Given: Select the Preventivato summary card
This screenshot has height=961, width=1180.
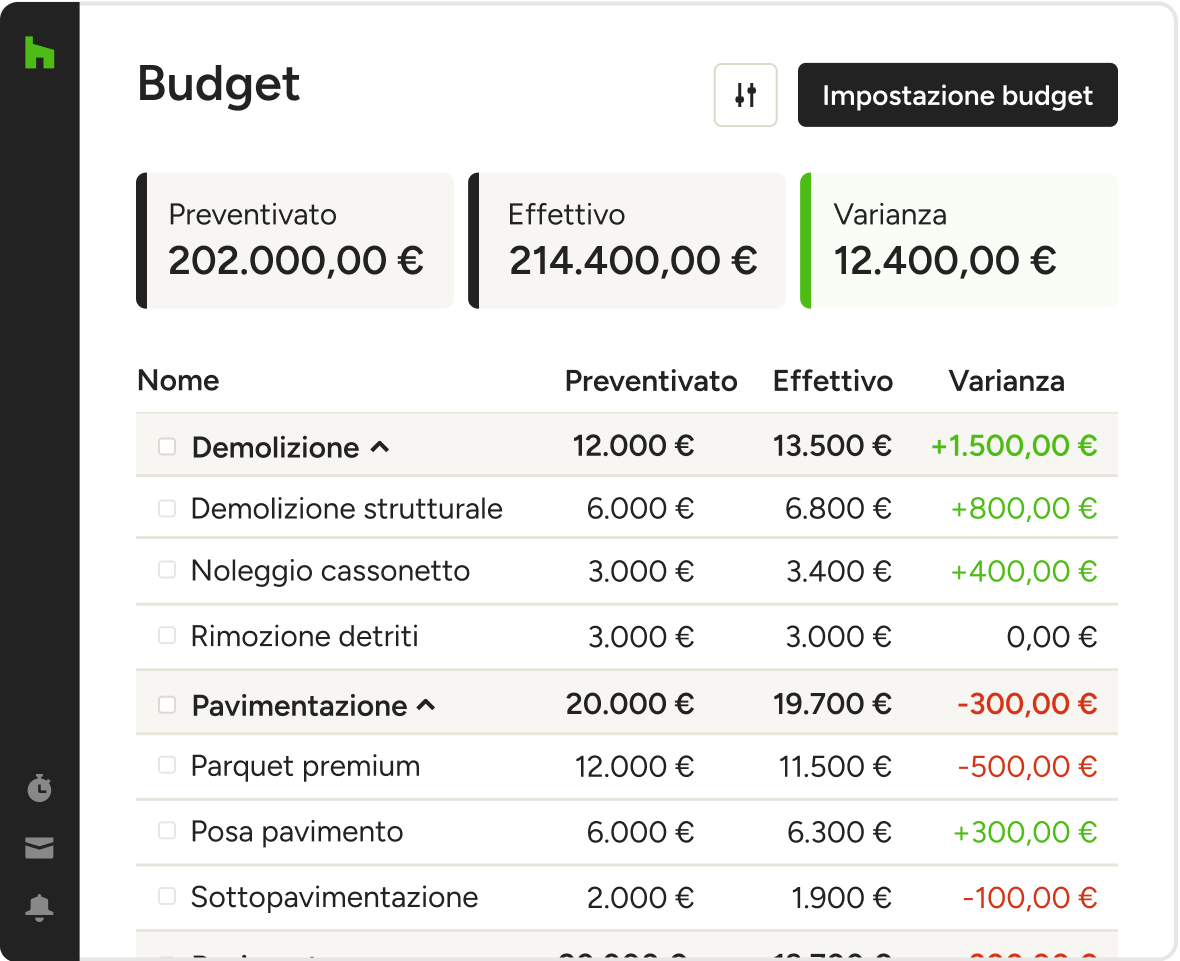Looking at the screenshot, I should pos(295,241).
